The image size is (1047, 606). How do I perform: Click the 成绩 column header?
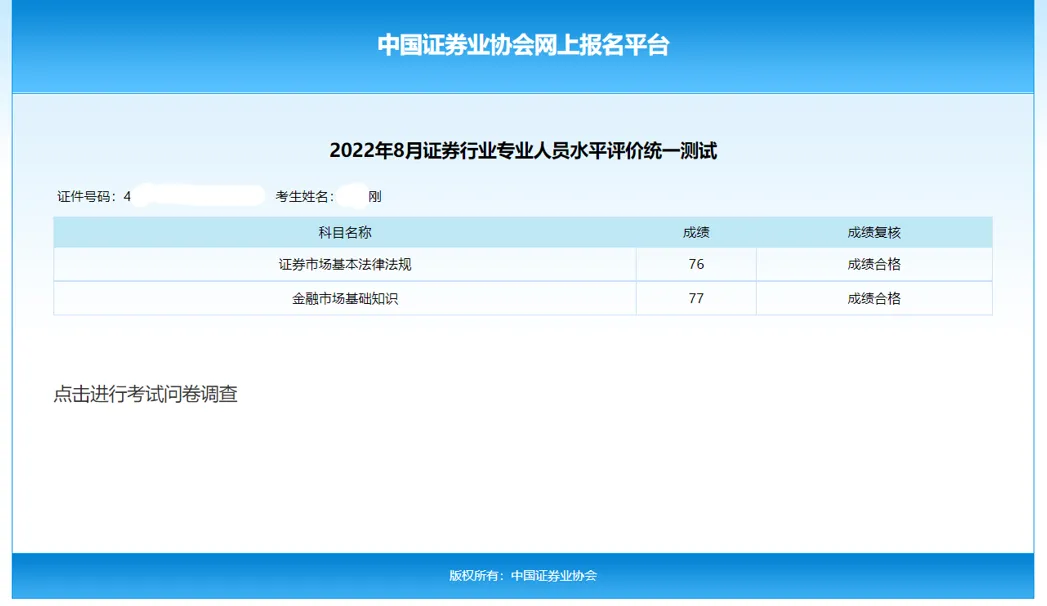coord(696,232)
